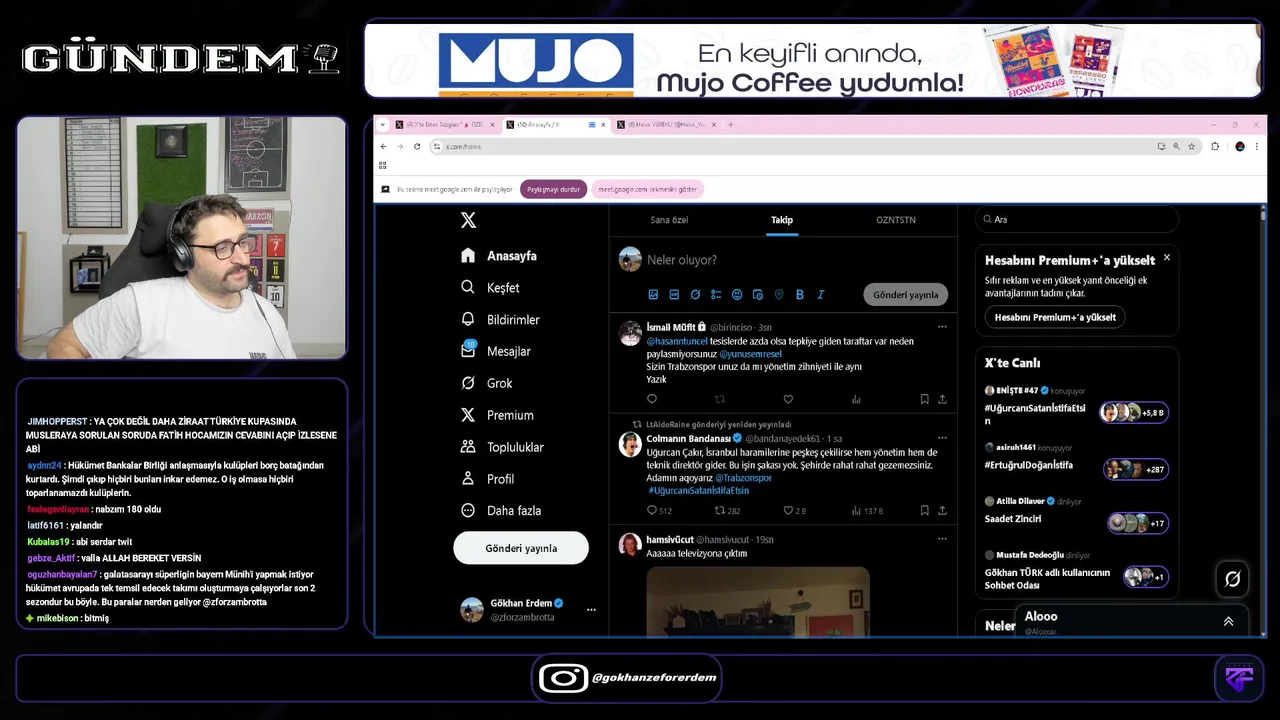The width and height of the screenshot is (1280, 720).
Task: Click Grok icon in composer toolbar
Action: [695, 294]
